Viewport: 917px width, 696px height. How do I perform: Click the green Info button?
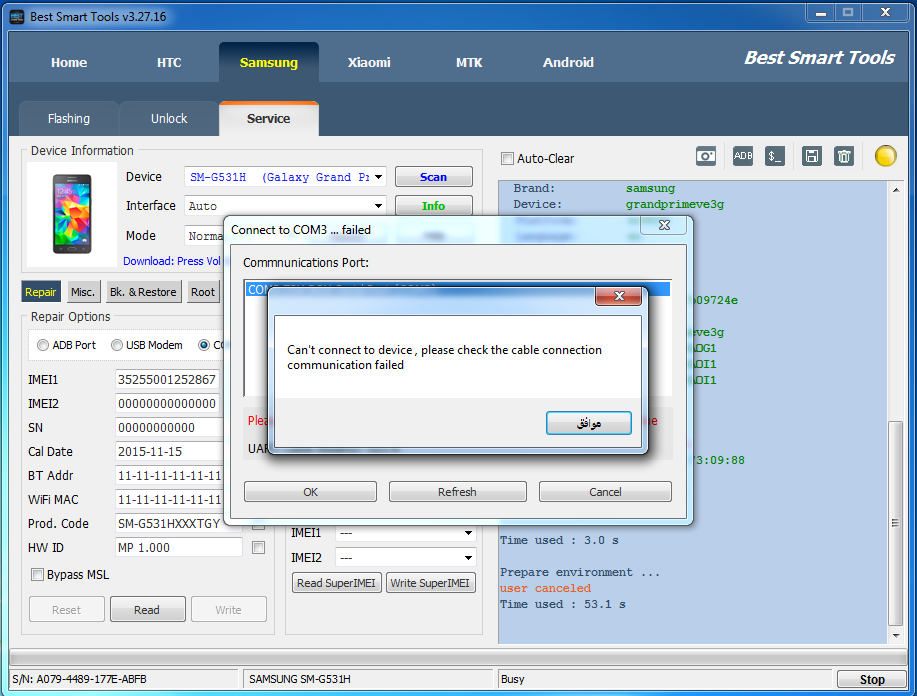(433, 206)
